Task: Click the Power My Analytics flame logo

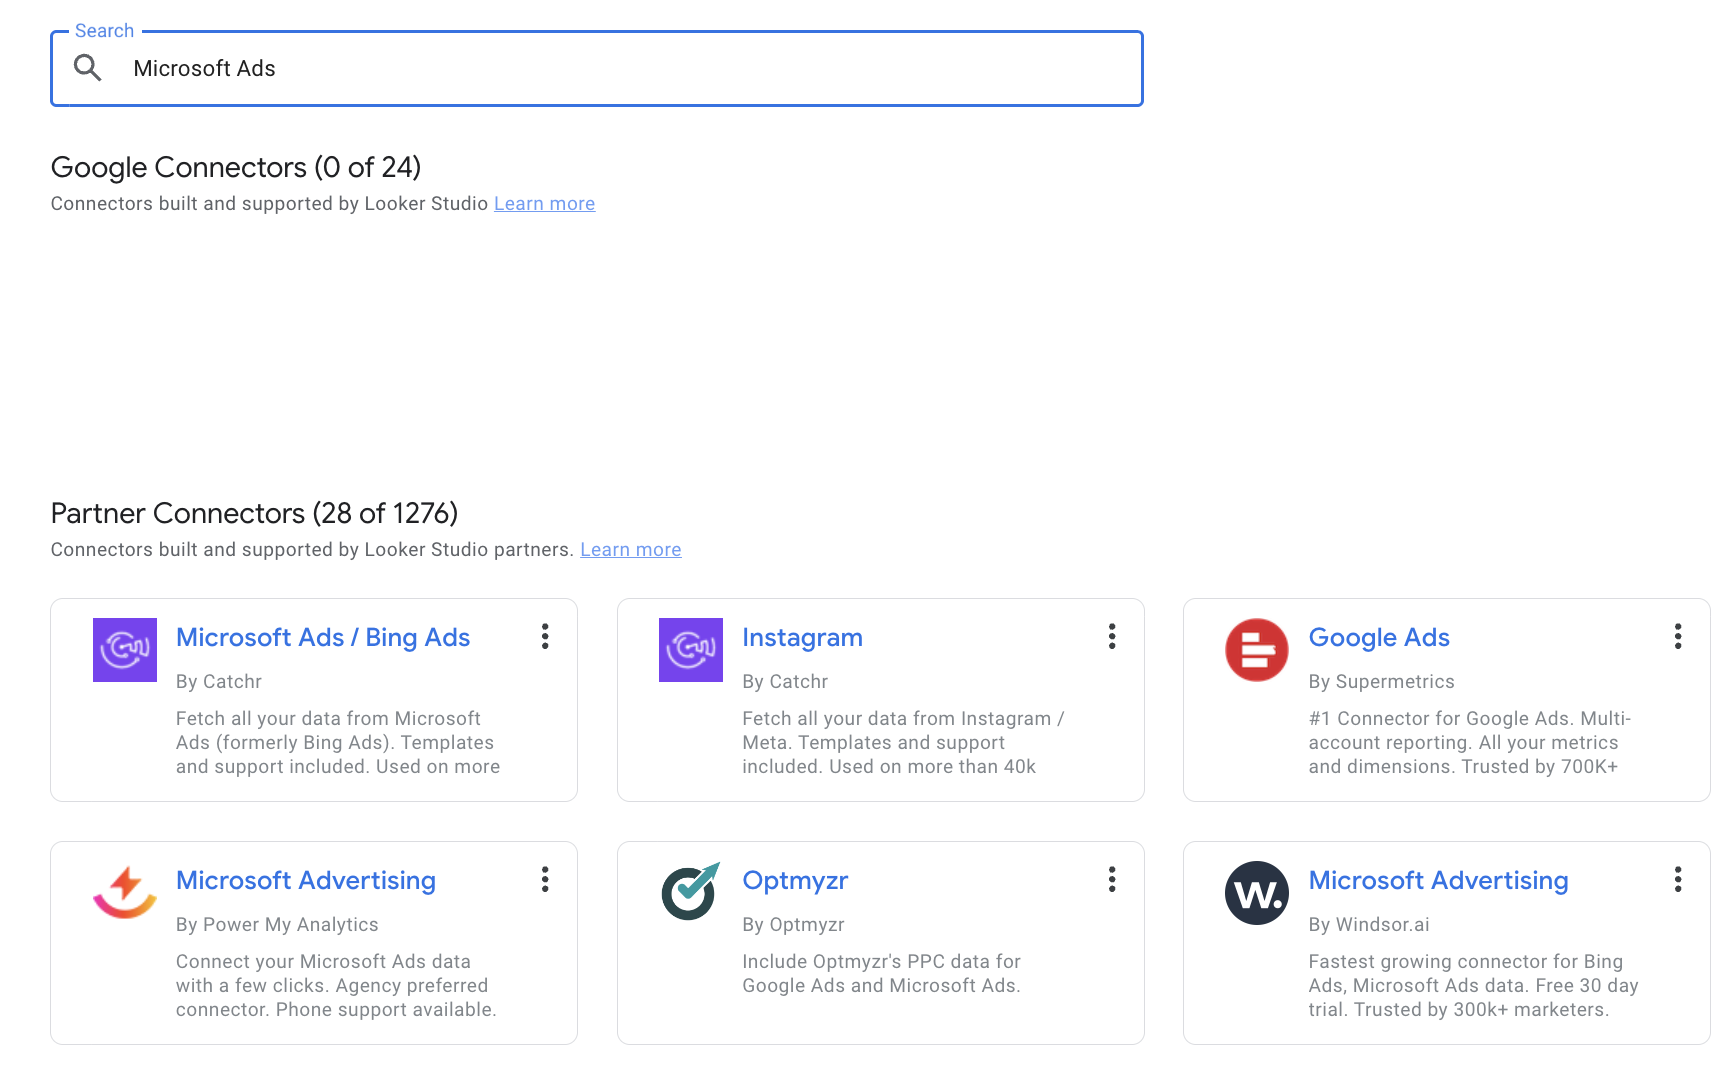Action: tap(124, 893)
